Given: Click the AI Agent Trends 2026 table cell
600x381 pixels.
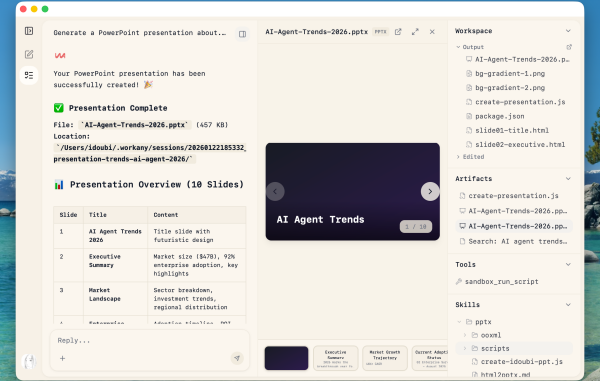Looking at the screenshot, I should click(x=116, y=236).
